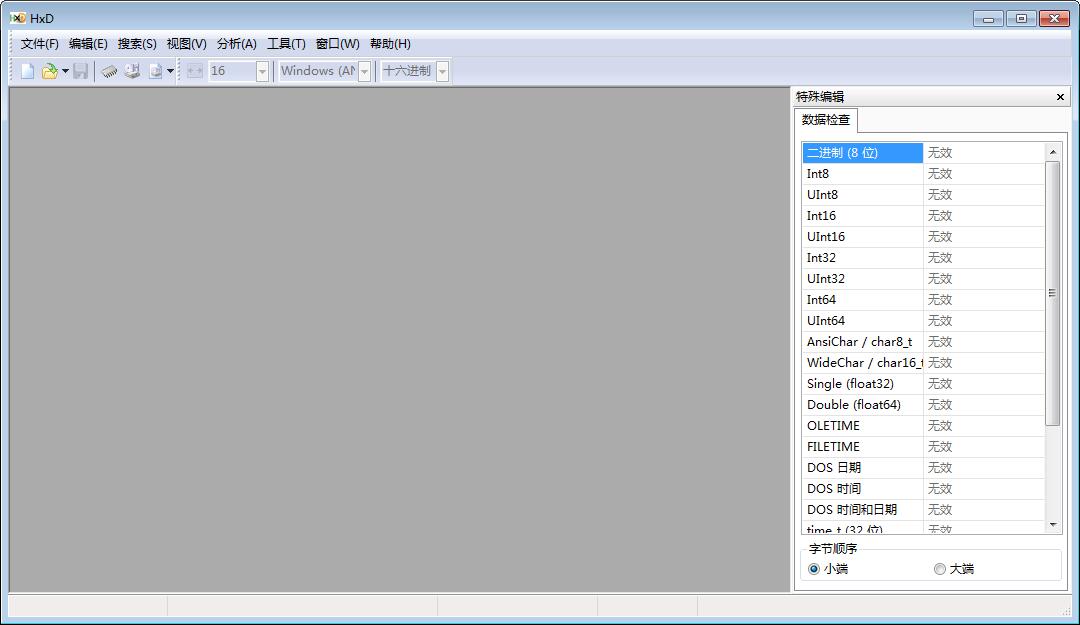Open disk icon in toolbar
Image resolution: width=1080 pixels, height=625 pixels.
click(x=132, y=71)
